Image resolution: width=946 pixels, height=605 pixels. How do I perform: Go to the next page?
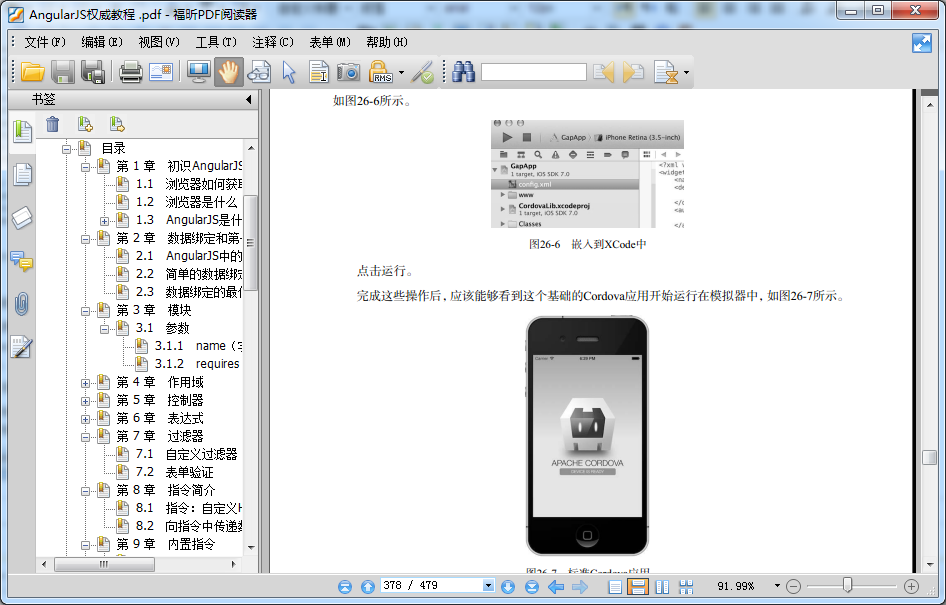pyautogui.click(x=508, y=586)
